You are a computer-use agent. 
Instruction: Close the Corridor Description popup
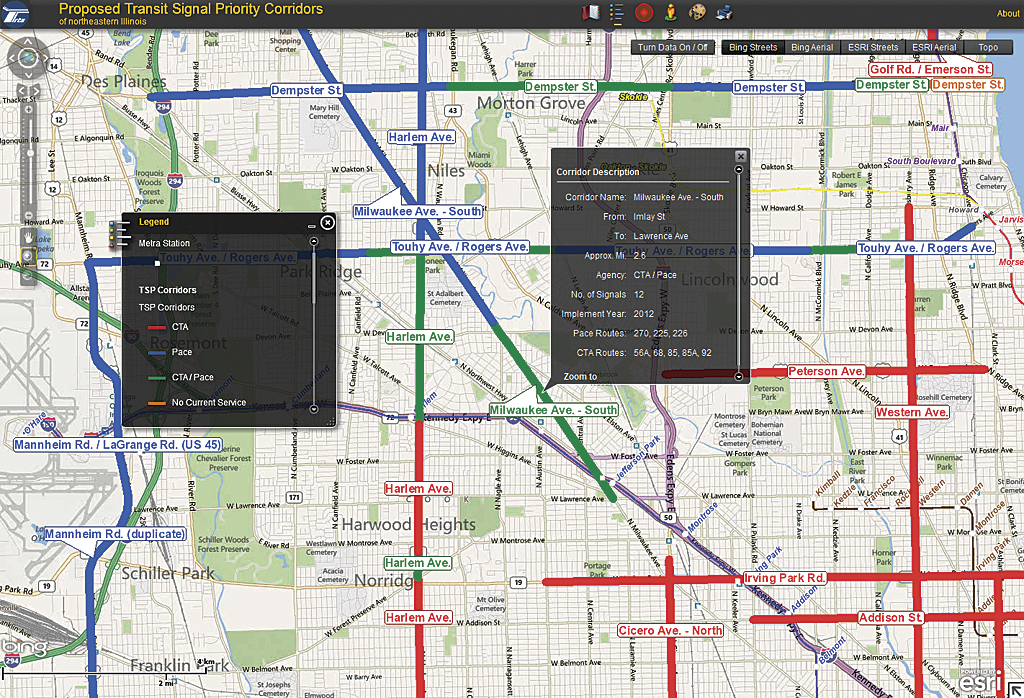pyautogui.click(x=741, y=156)
